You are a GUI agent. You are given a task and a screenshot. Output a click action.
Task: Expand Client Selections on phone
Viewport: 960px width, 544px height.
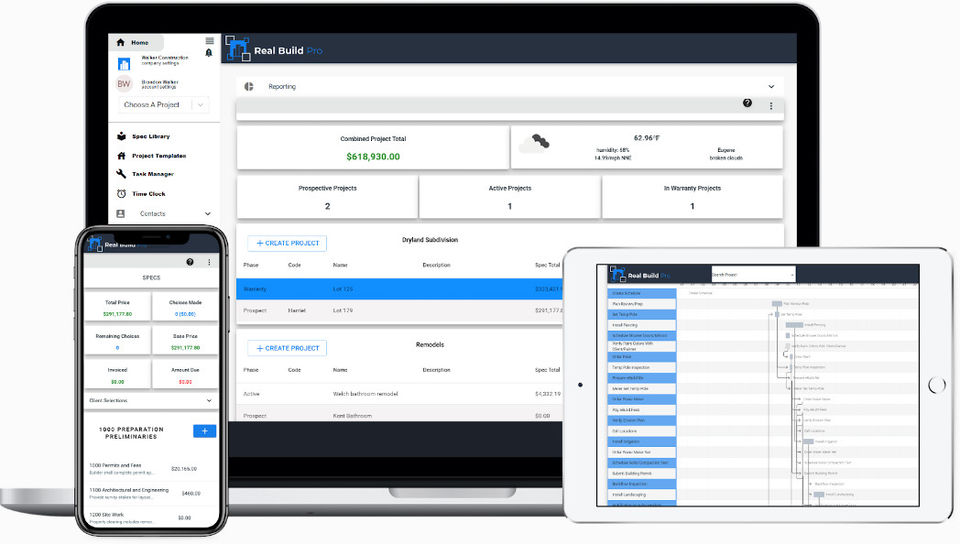pyautogui.click(x=151, y=400)
